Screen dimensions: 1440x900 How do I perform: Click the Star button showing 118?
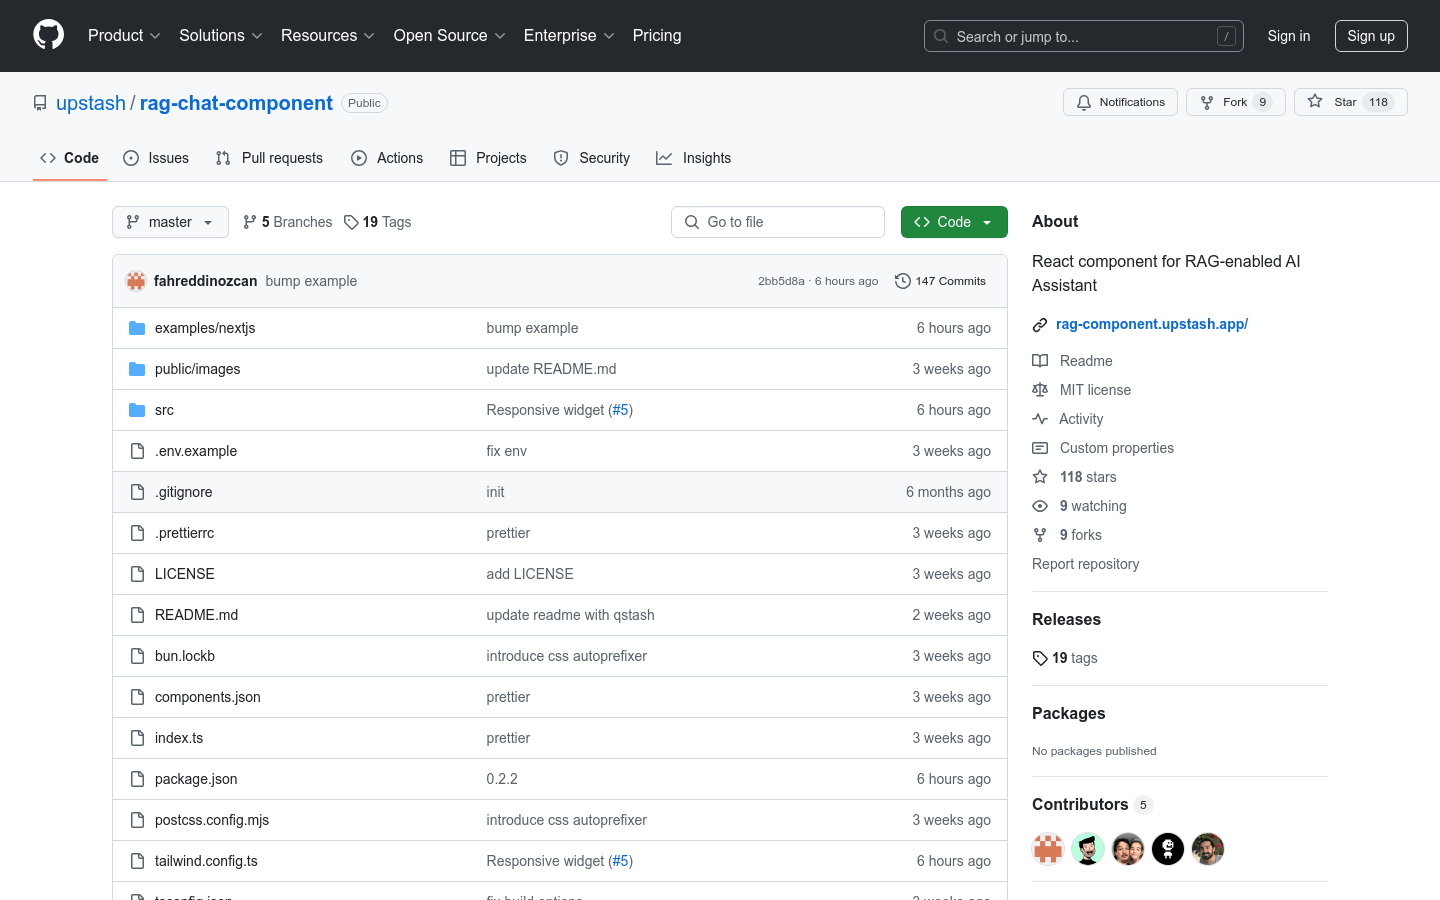coord(1350,101)
